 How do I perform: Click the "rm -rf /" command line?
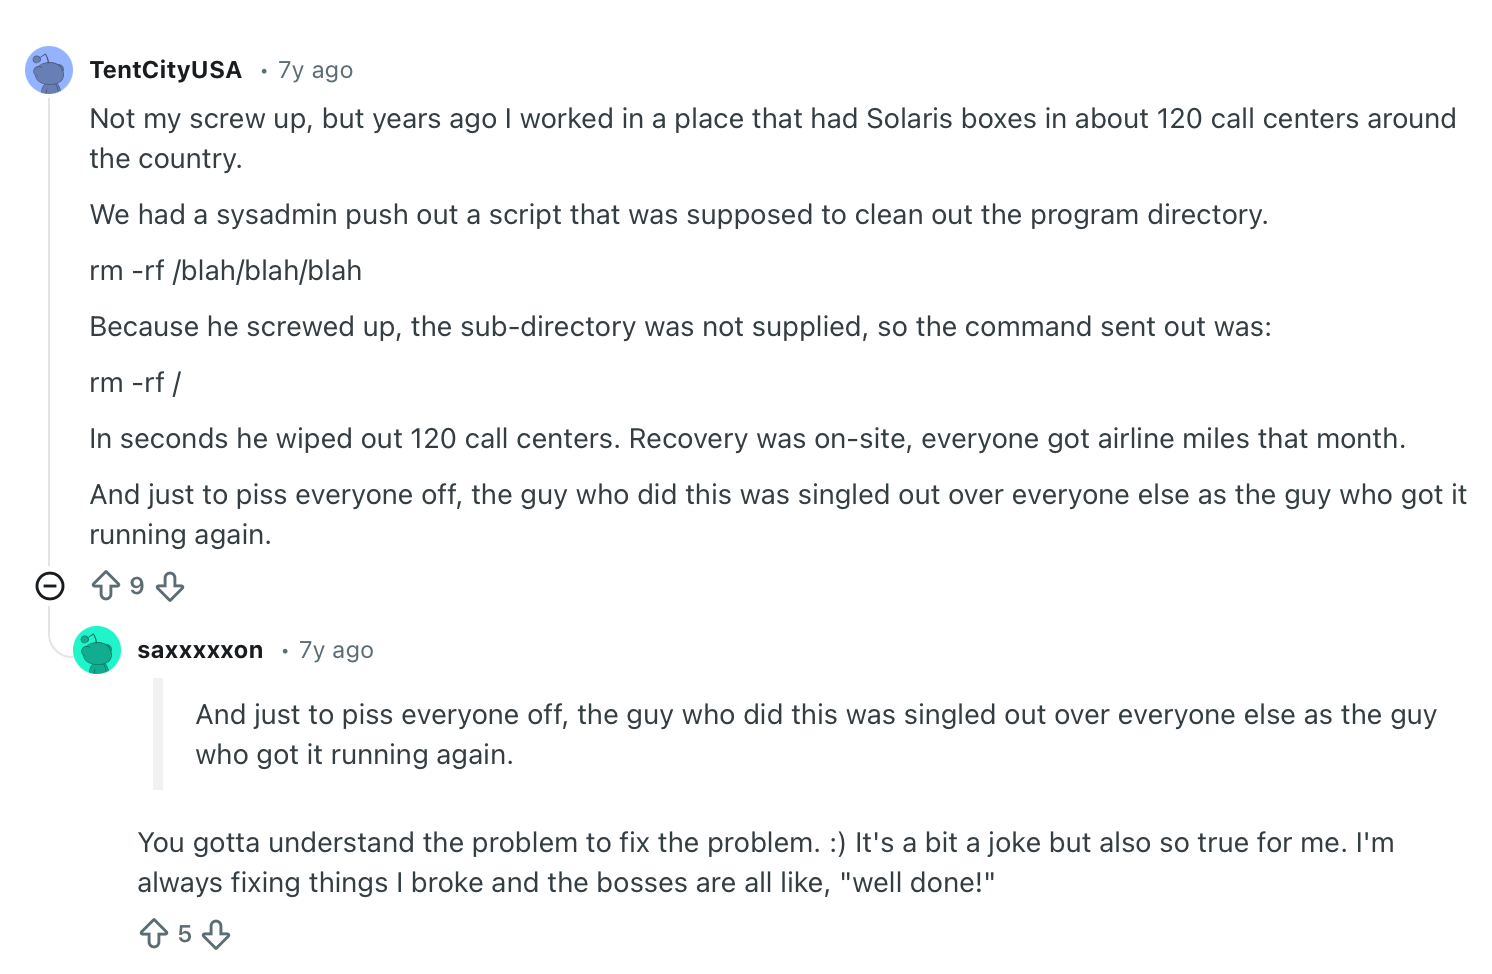coord(136,383)
